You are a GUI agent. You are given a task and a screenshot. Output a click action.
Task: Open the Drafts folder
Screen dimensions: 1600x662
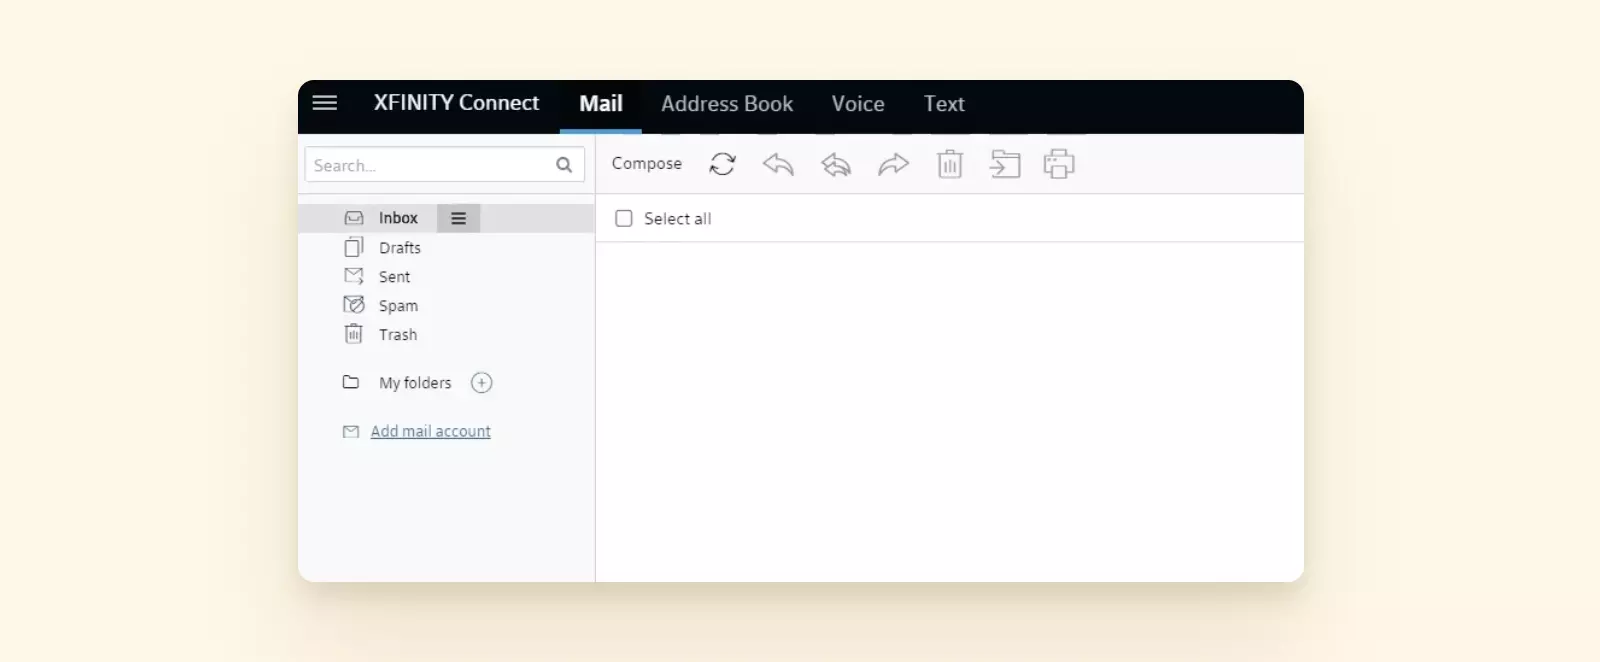[400, 248]
